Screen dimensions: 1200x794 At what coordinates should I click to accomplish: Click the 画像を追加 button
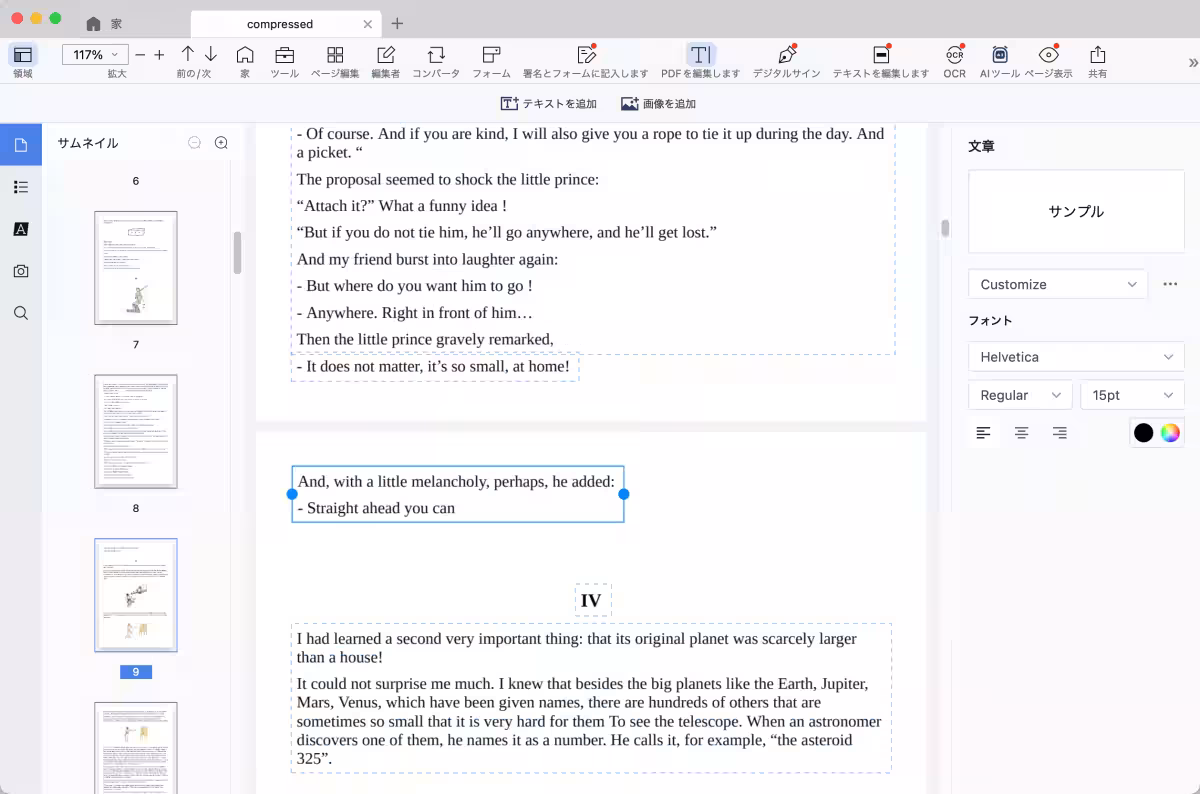[658, 104]
